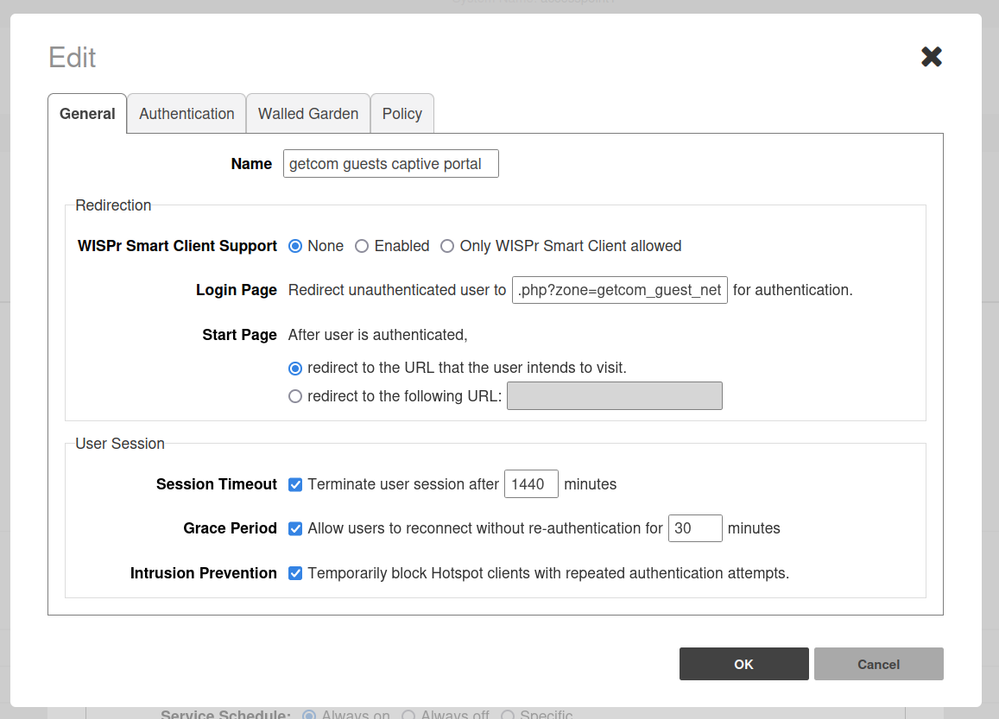
Task: Close the Edit dialog with the X icon
Action: coord(931,57)
